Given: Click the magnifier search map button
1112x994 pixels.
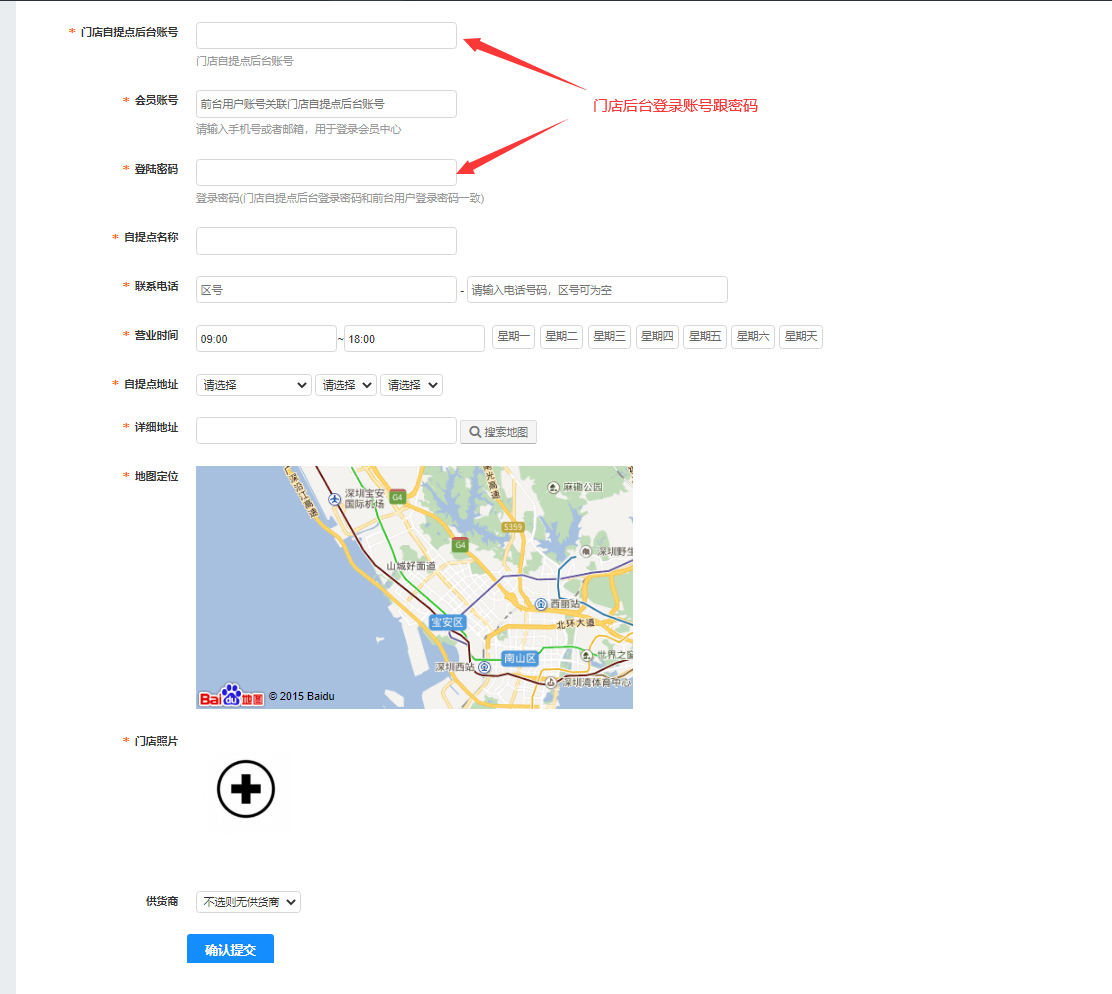Looking at the screenshot, I should click(498, 432).
